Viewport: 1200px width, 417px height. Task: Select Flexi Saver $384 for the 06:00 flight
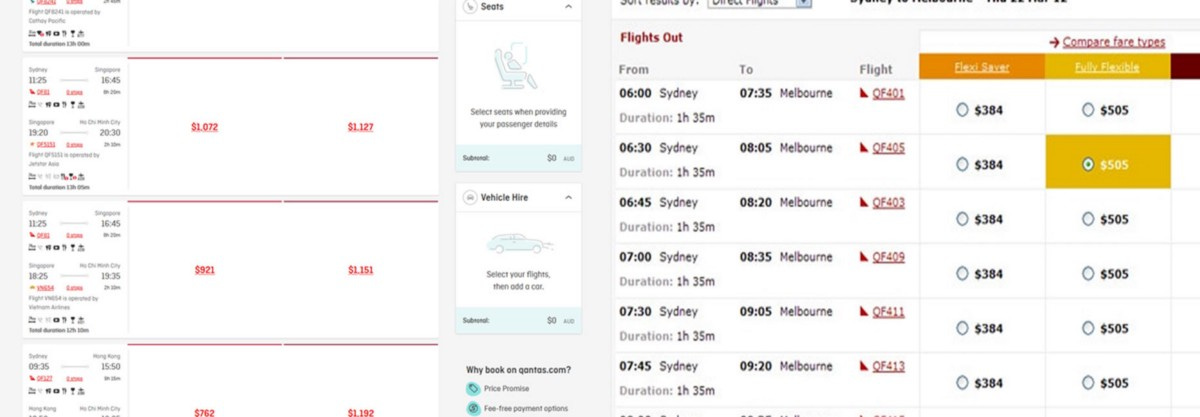[x=963, y=110]
